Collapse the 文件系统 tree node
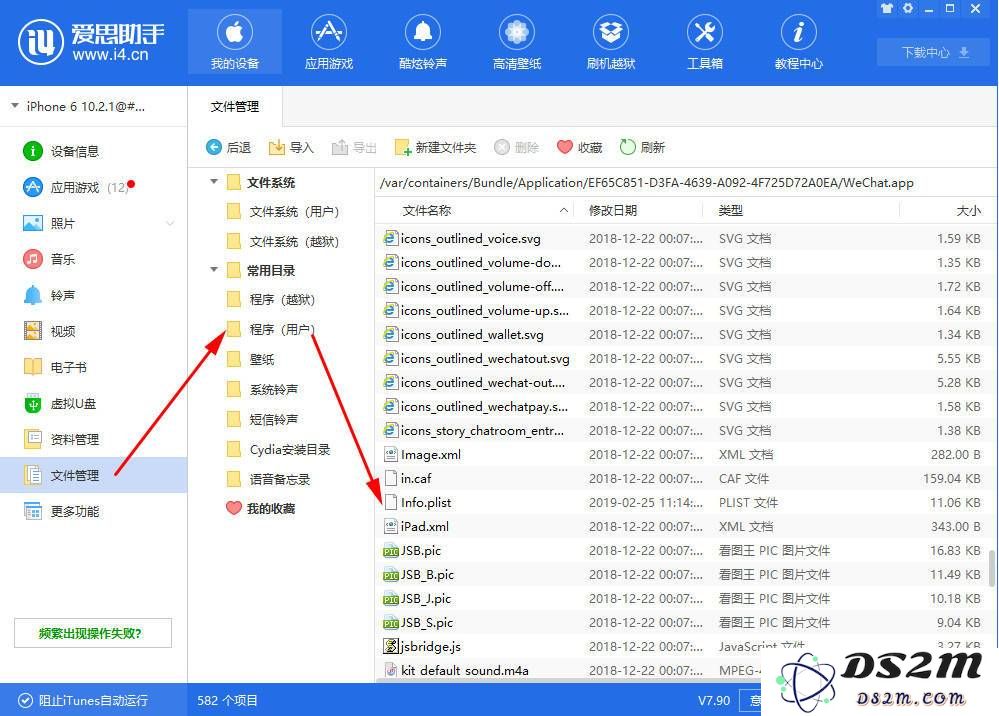The image size is (999, 716). point(214,182)
